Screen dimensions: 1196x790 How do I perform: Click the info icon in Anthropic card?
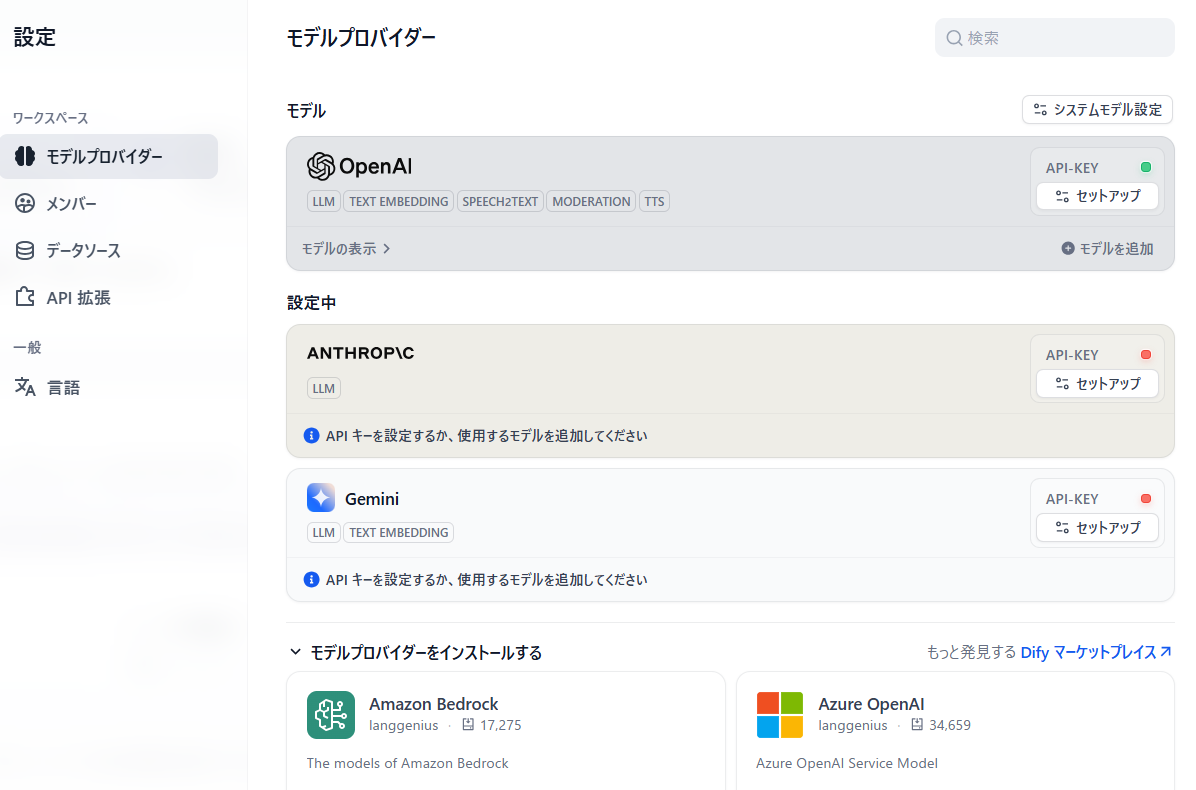[x=311, y=435]
